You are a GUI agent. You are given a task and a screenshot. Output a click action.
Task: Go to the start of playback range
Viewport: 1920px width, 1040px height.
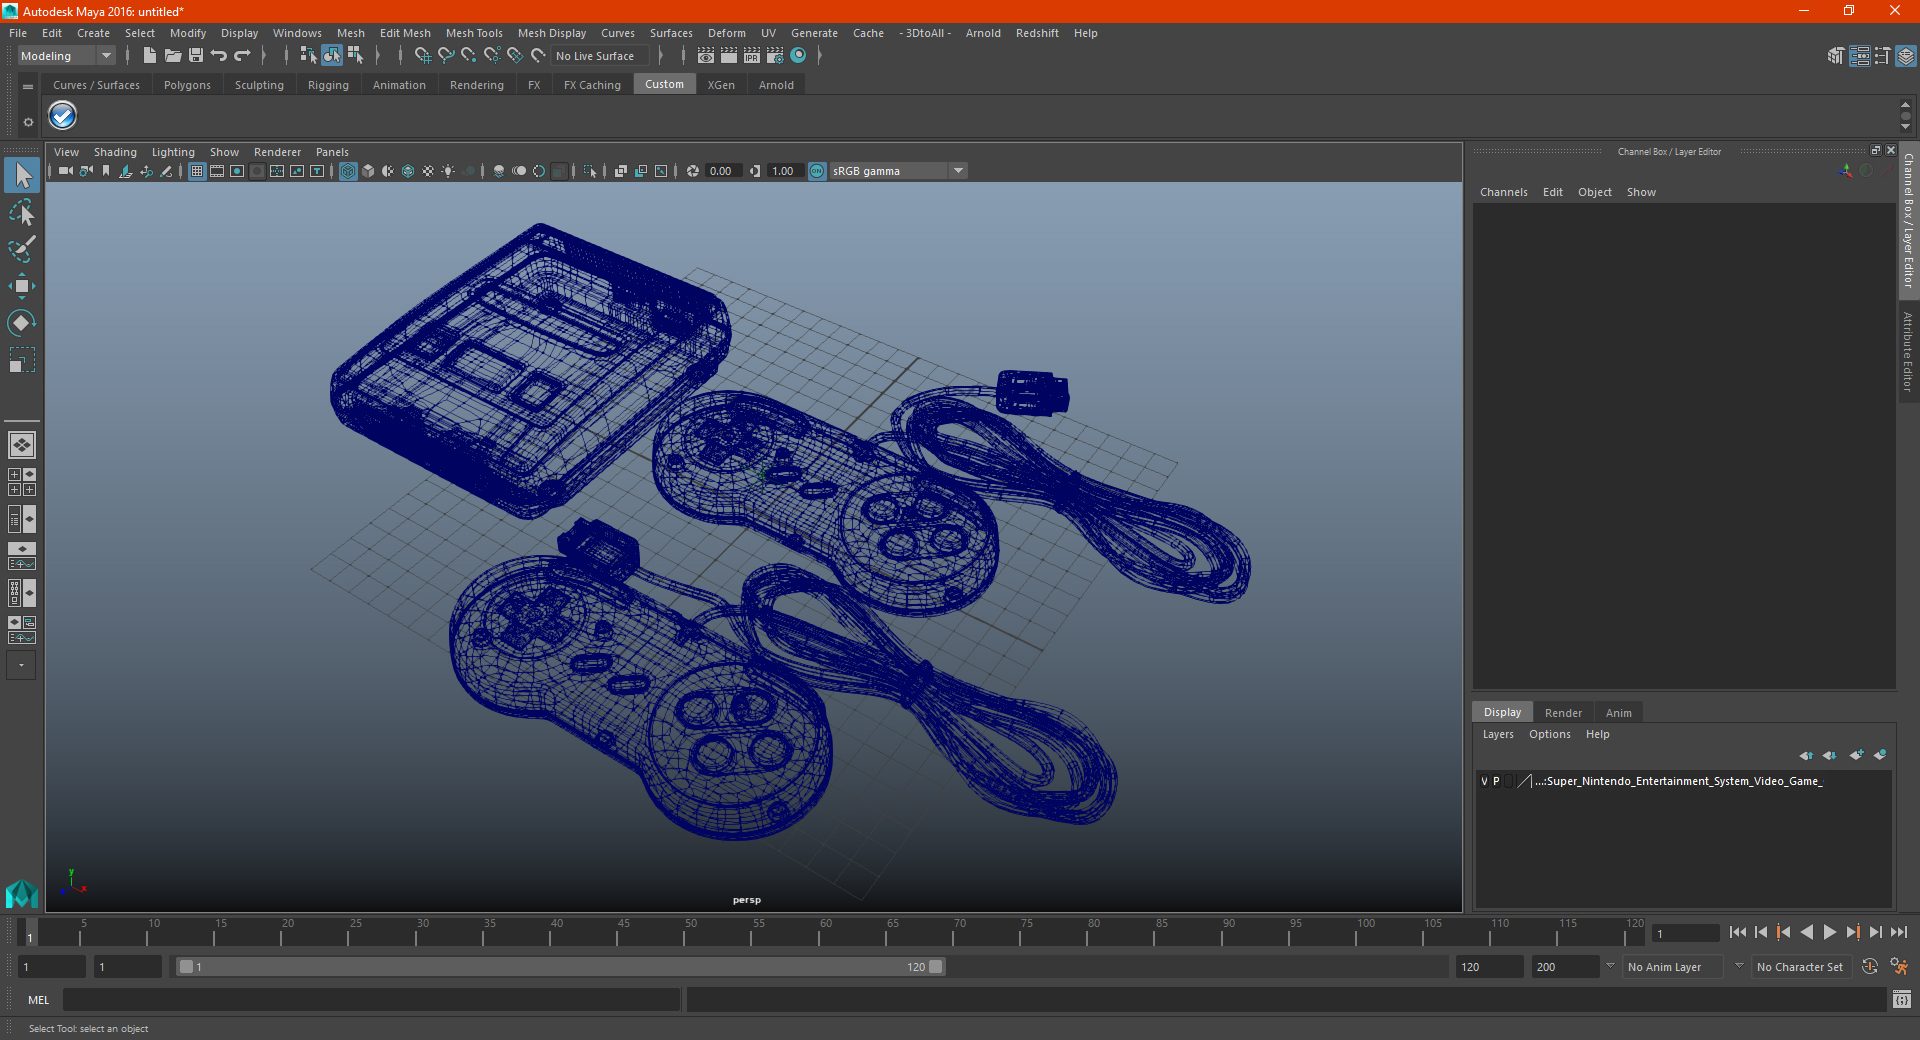(x=1738, y=932)
